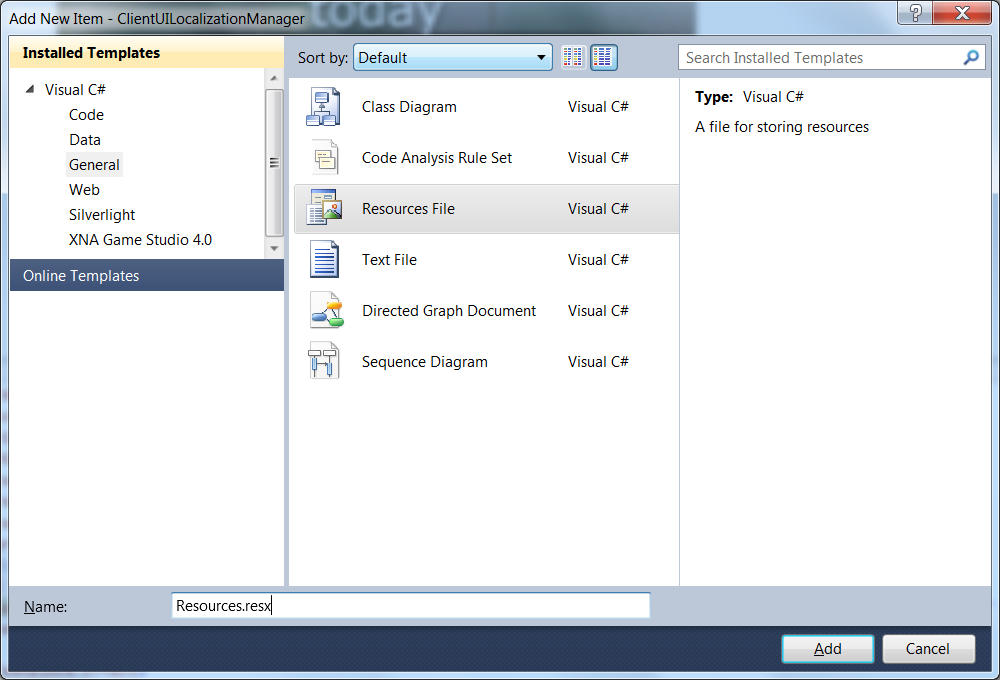
Task: Click the category tree scroll up arrow
Action: (274, 78)
